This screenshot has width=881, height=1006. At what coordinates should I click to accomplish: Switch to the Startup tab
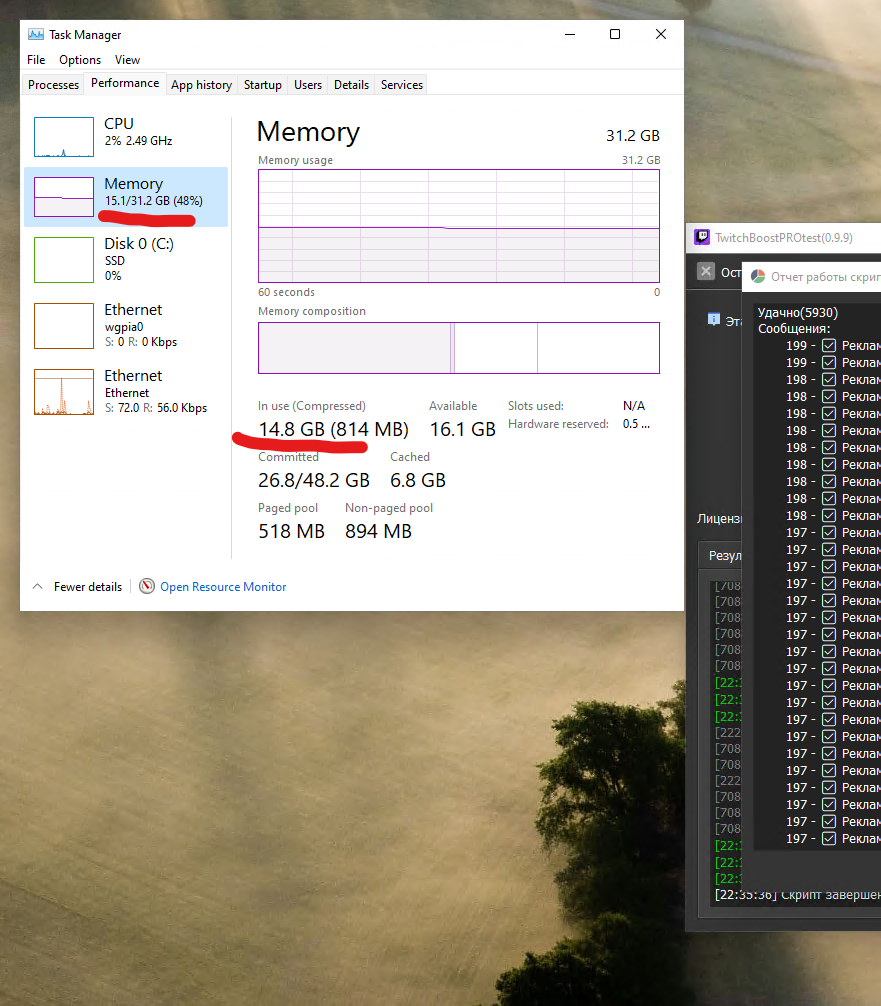[x=262, y=85]
